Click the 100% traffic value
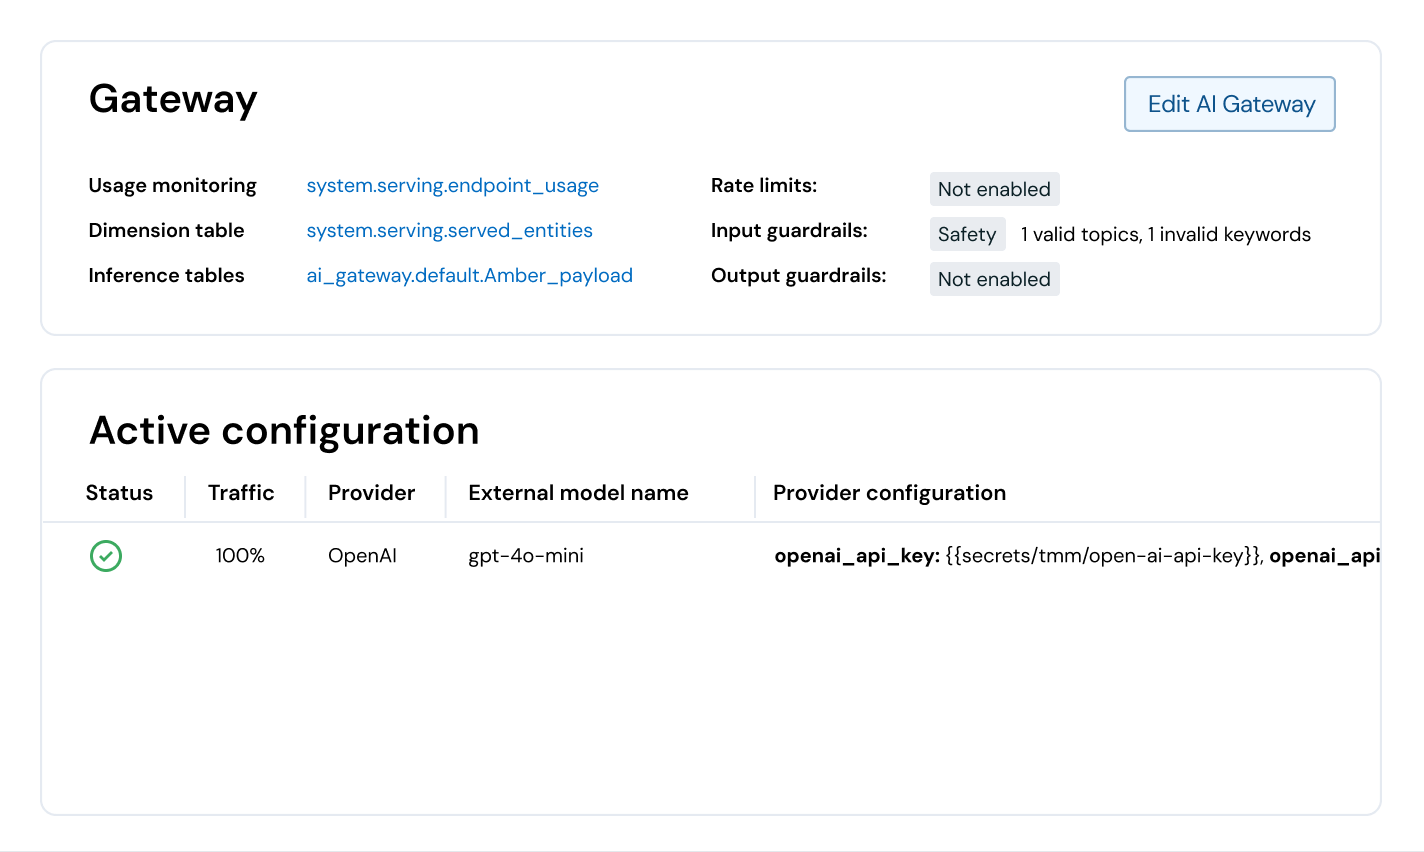The width and height of the screenshot is (1424, 852). pyautogui.click(x=240, y=556)
